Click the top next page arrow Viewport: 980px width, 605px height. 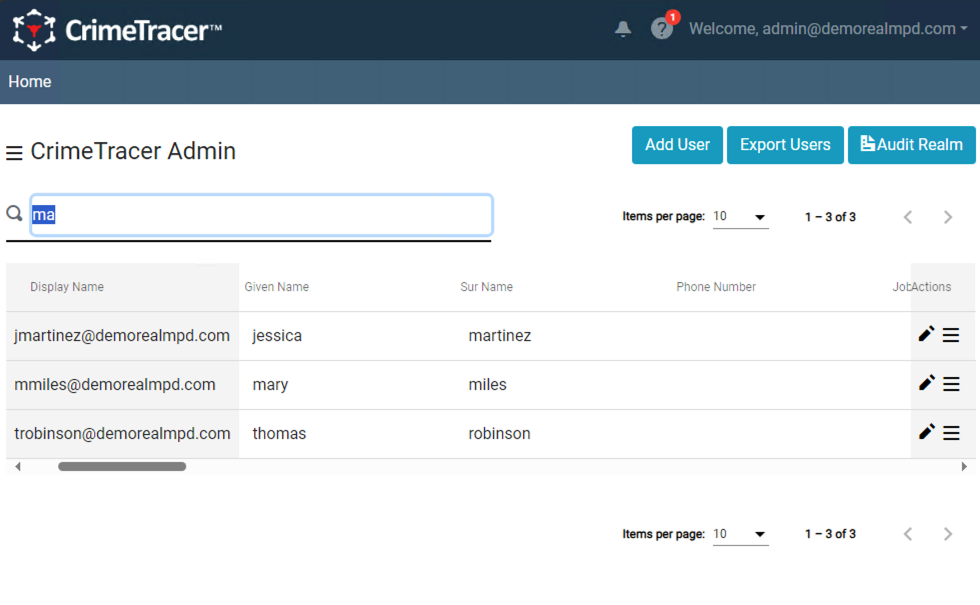(948, 217)
